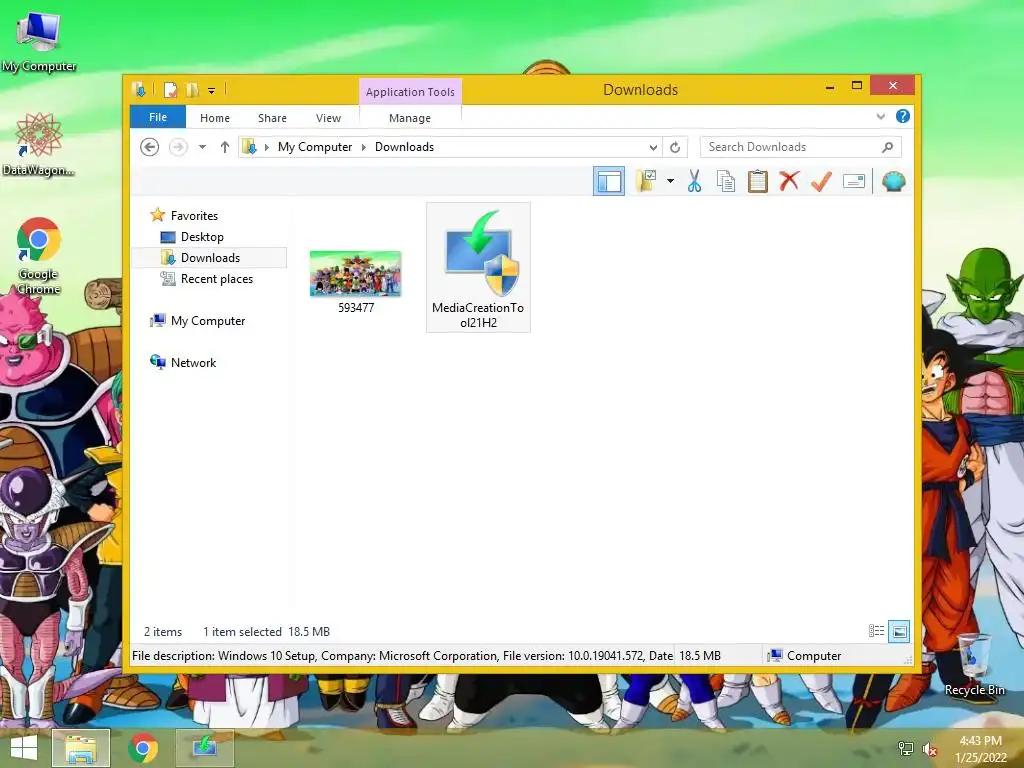The height and width of the screenshot is (768, 1024).
Task: Select the DataWagon desktop shortcut
Action: (x=39, y=144)
